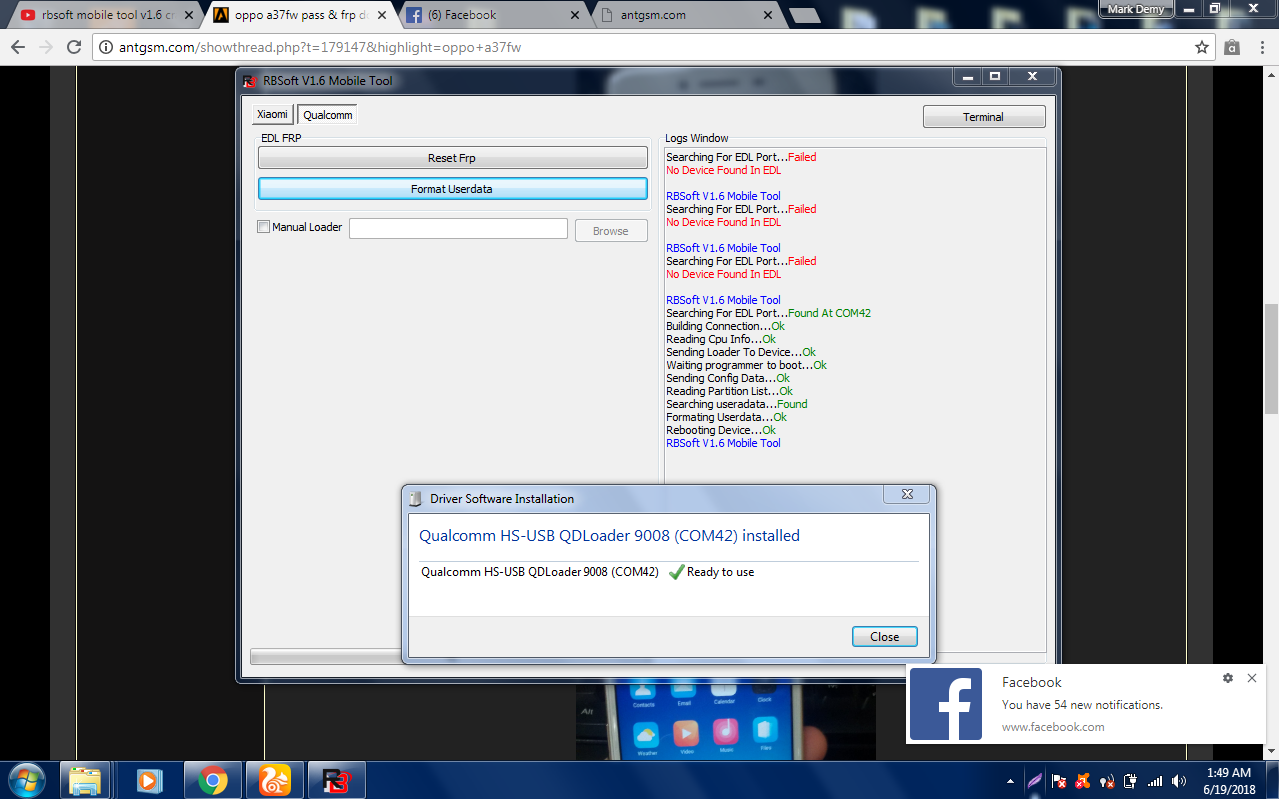This screenshot has height=799, width=1279.
Task: Click the purple feather tray icon
Action: click(x=1035, y=781)
